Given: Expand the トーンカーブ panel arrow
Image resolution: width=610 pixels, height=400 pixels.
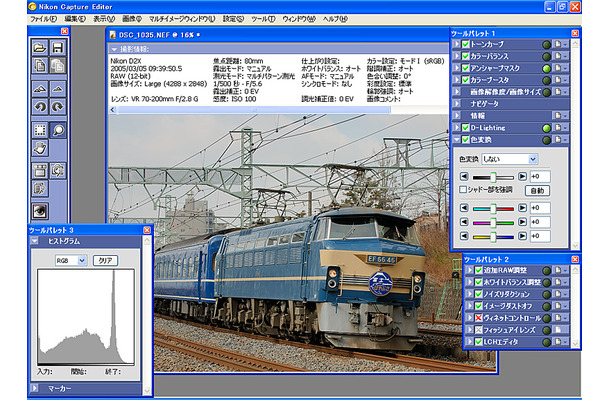Looking at the screenshot, I should (x=456, y=44).
